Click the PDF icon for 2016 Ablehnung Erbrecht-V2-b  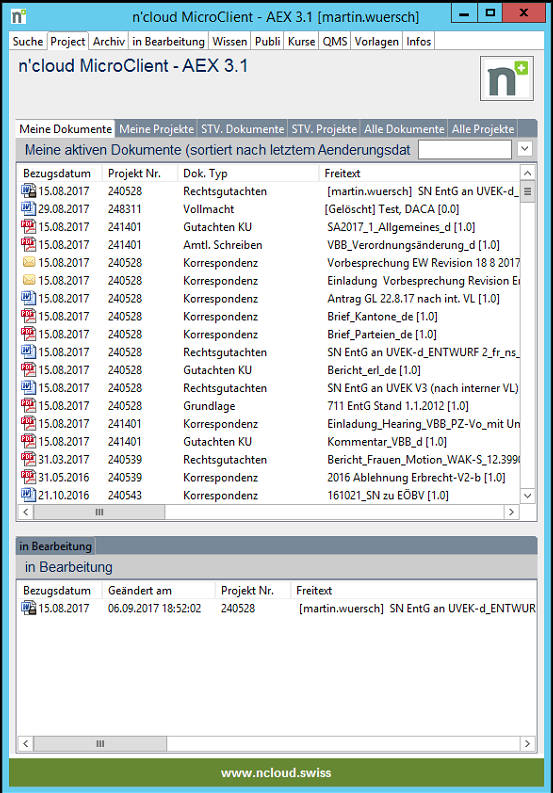point(28,477)
